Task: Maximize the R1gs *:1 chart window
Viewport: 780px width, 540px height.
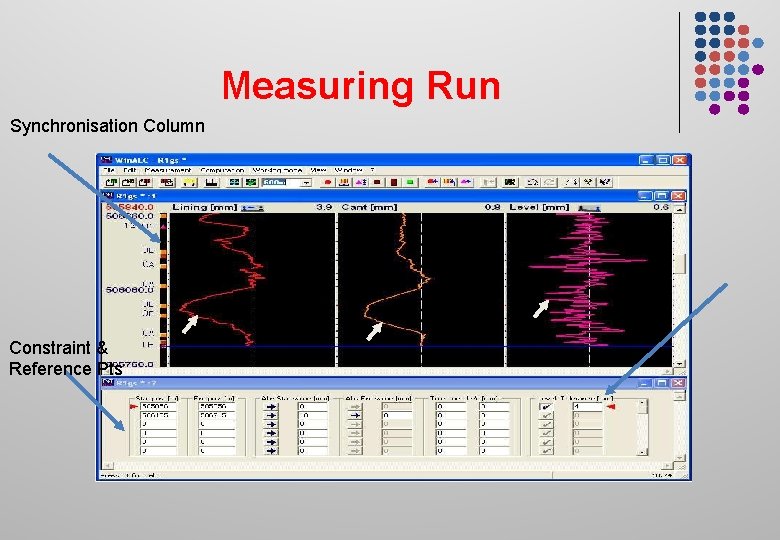Action: click(661, 196)
